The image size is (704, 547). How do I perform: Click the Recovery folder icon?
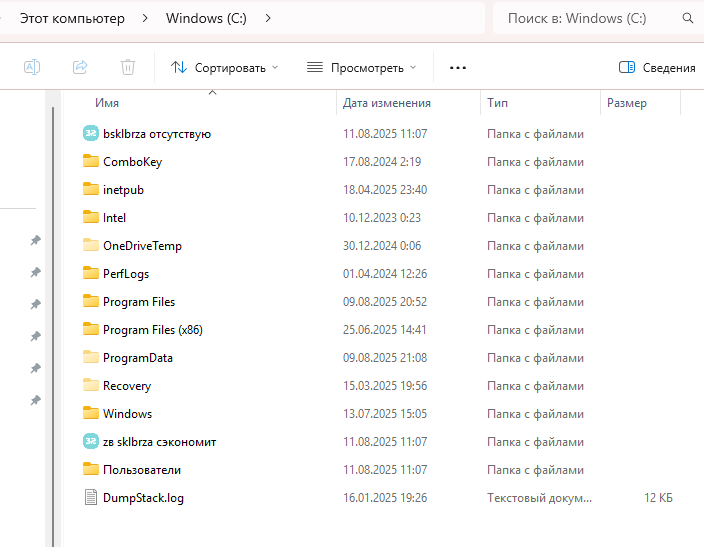click(x=91, y=385)
